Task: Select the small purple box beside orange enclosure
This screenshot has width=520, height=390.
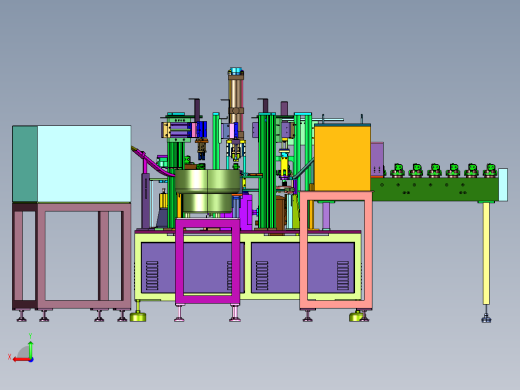Action: click(x=377, y=159)
